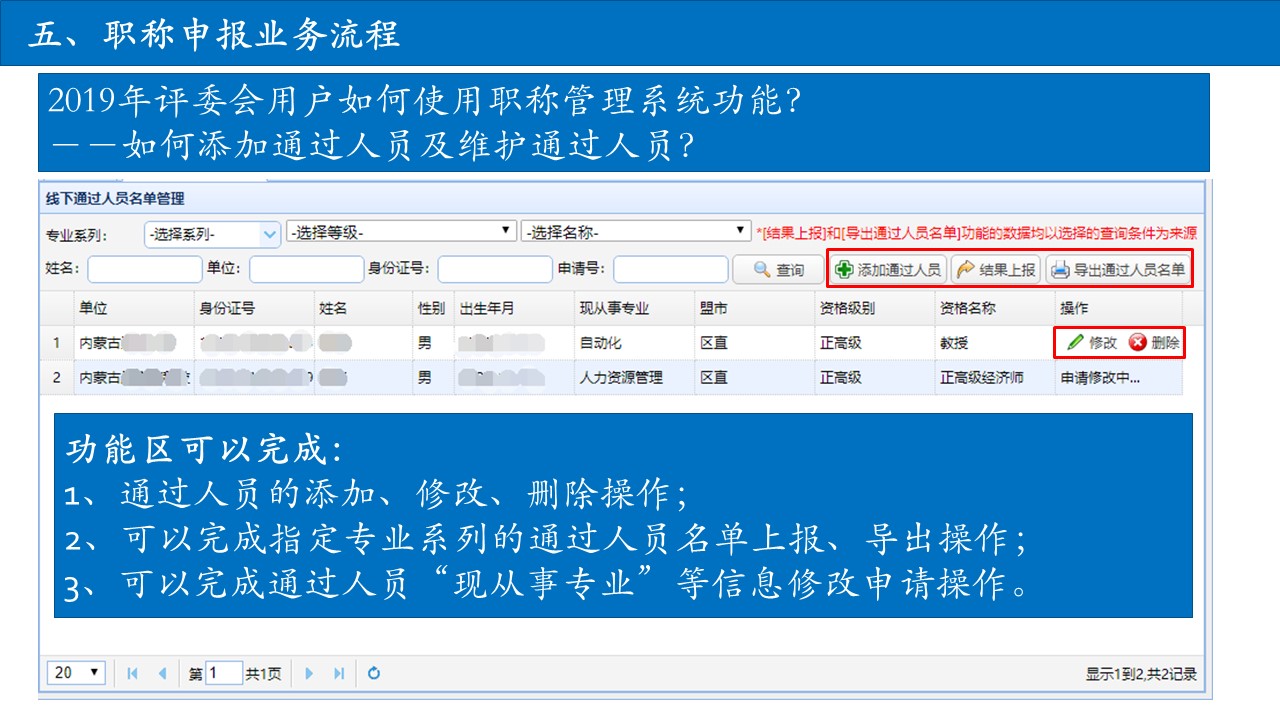Screen dimensions: 1280x720
Task: Refresh the list with the reload icon
Action: pos(374,673)
